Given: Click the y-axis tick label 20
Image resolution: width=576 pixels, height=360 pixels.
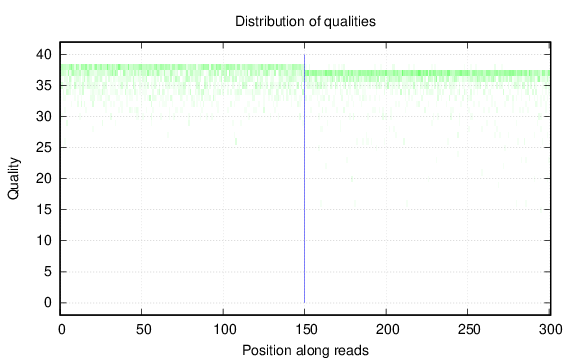Looking at the screenshot, I should click(44, 179).
